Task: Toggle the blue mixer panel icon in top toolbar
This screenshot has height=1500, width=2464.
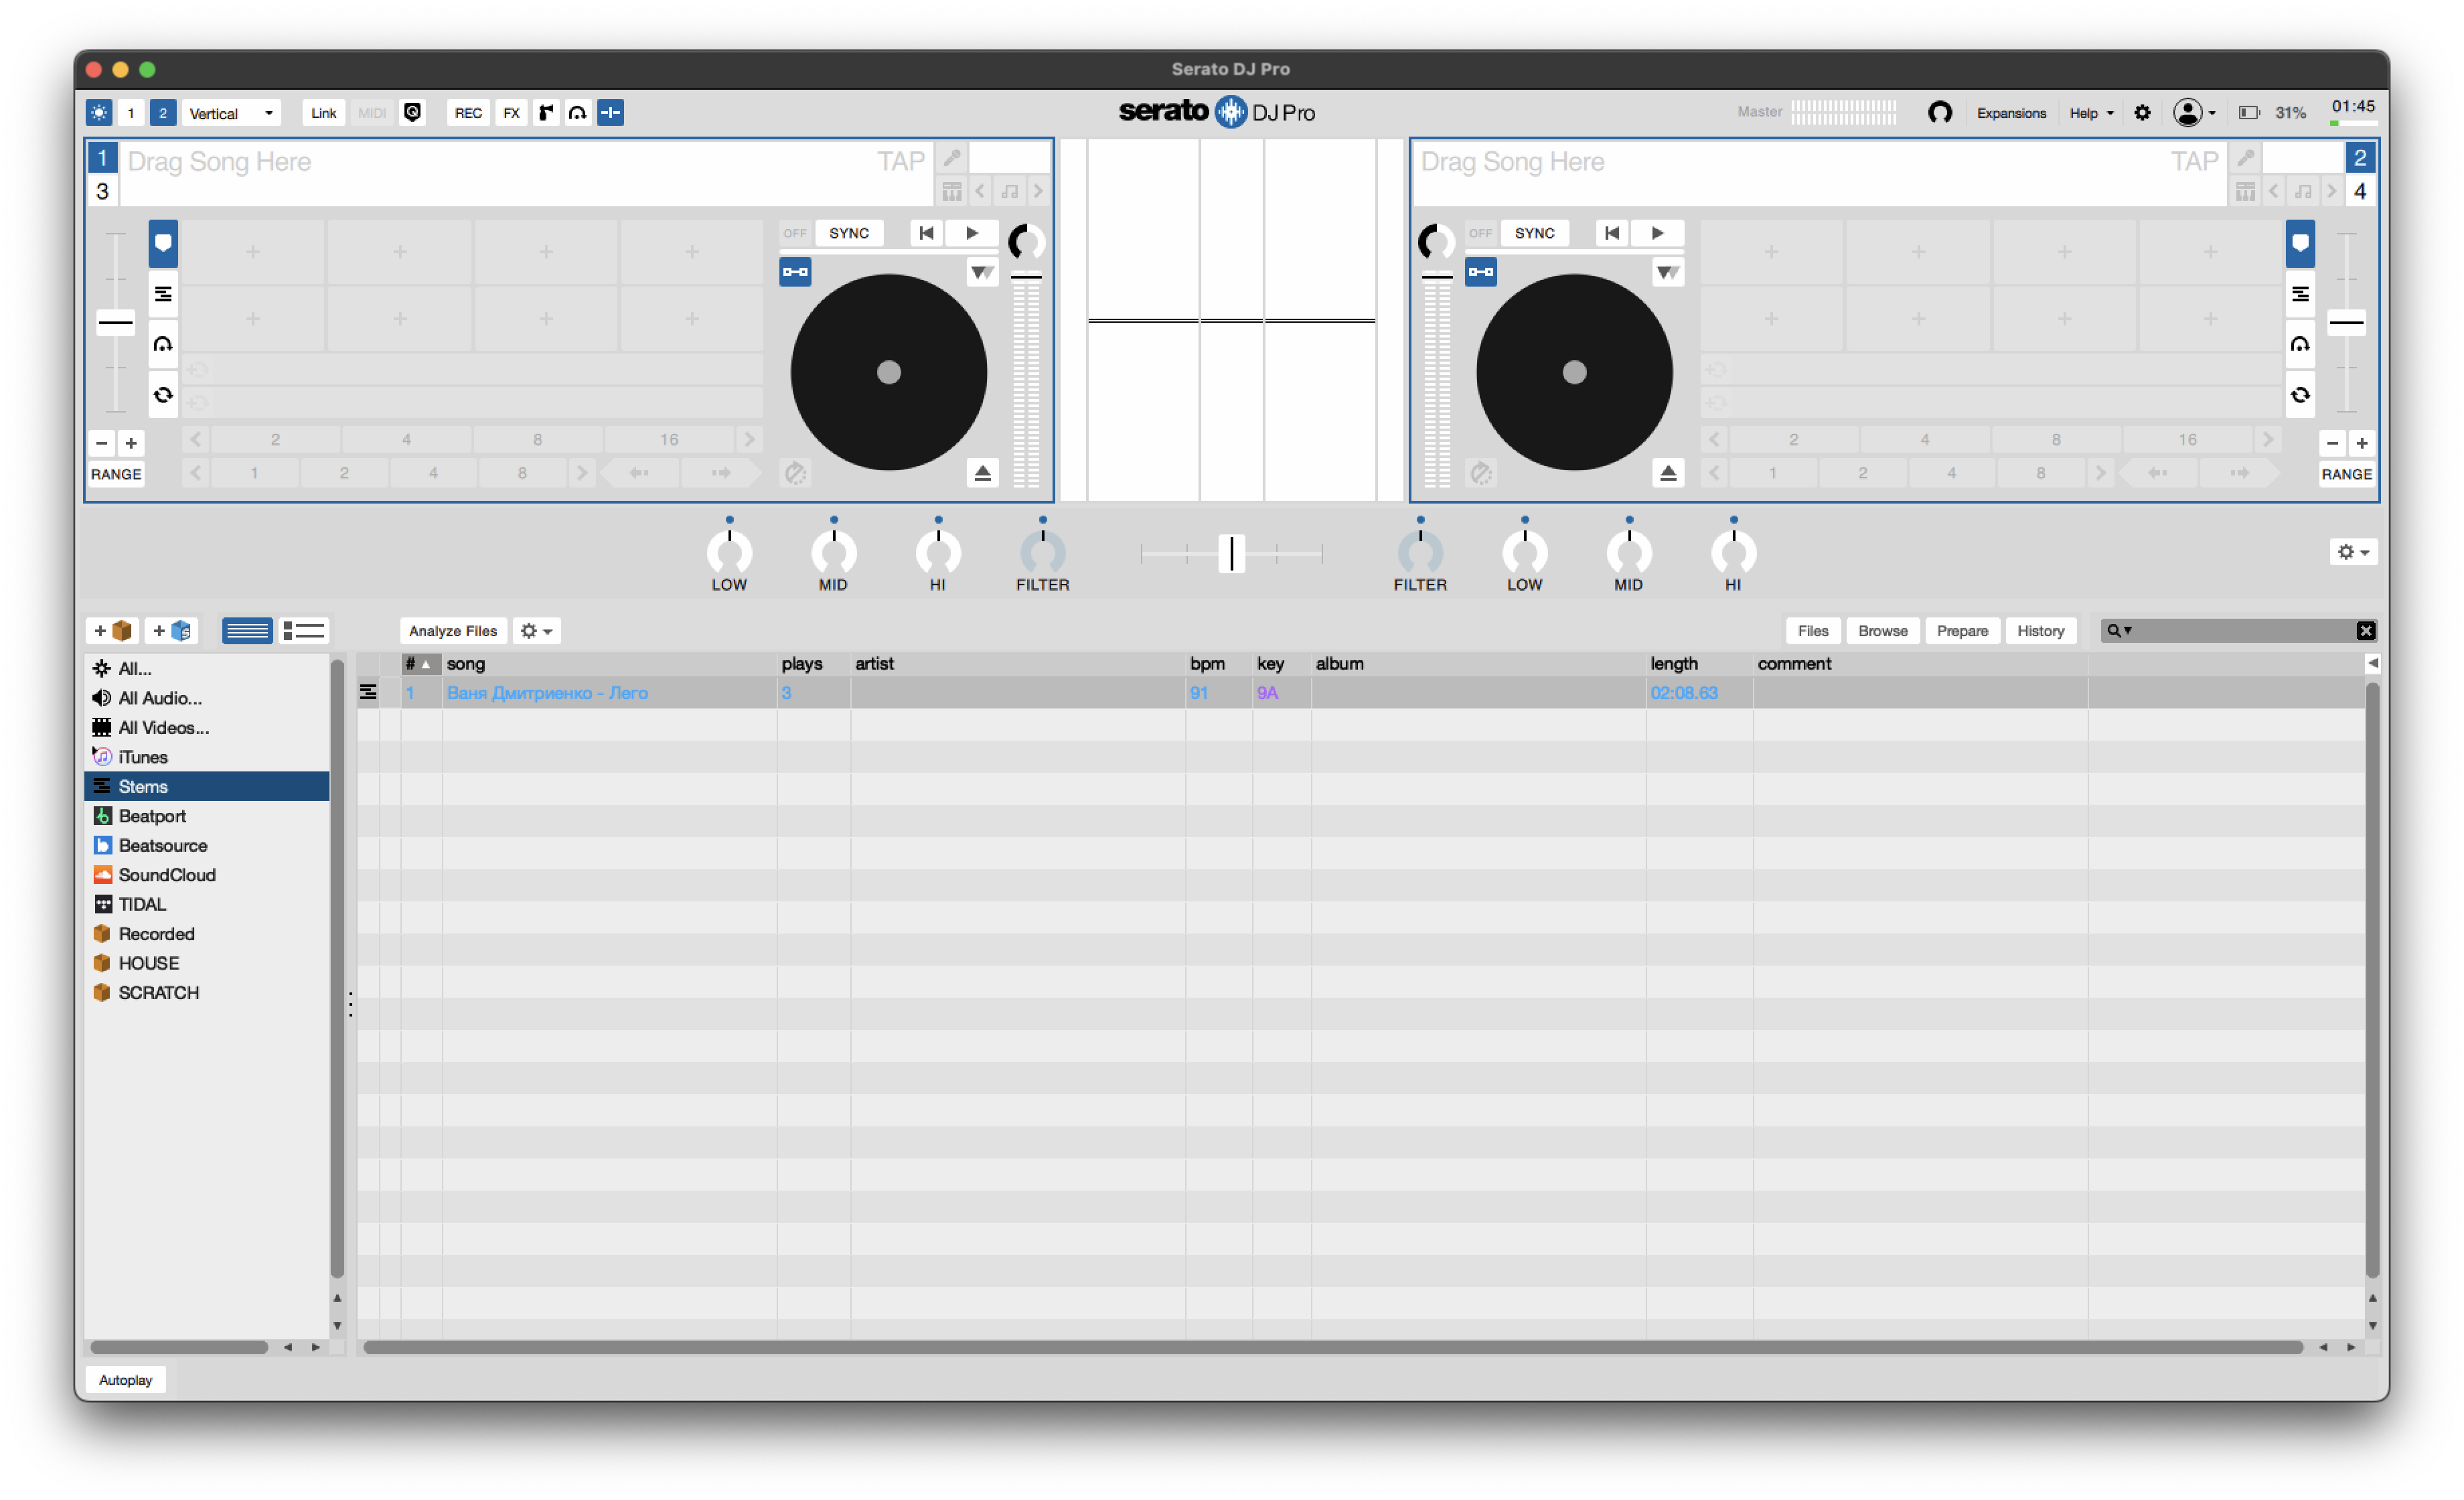Action: (x=610, y=113)
